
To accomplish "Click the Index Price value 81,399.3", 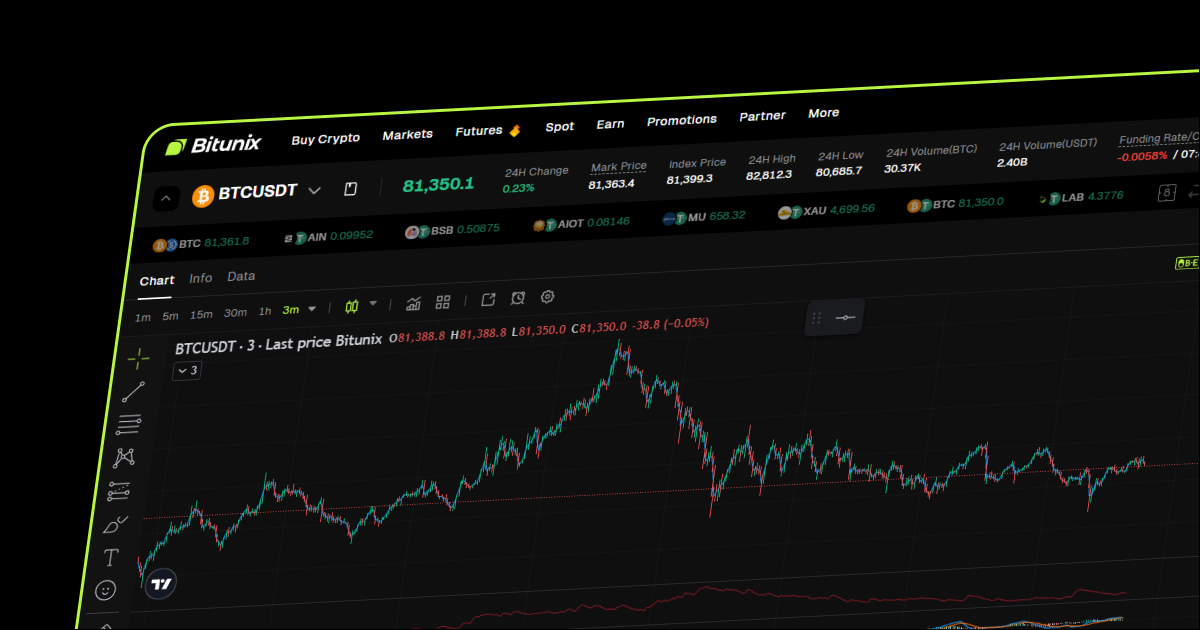I will point(690,179).
